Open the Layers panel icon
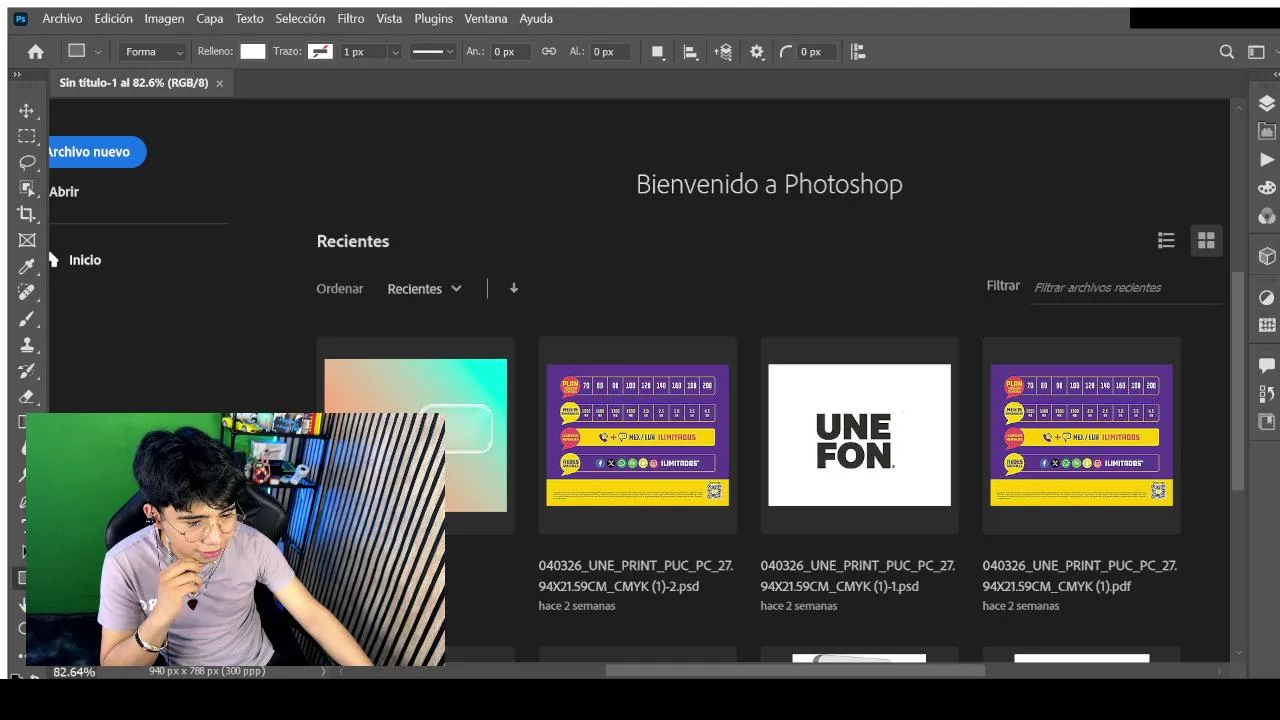The image size is (1280, 720). (1267, 104)
